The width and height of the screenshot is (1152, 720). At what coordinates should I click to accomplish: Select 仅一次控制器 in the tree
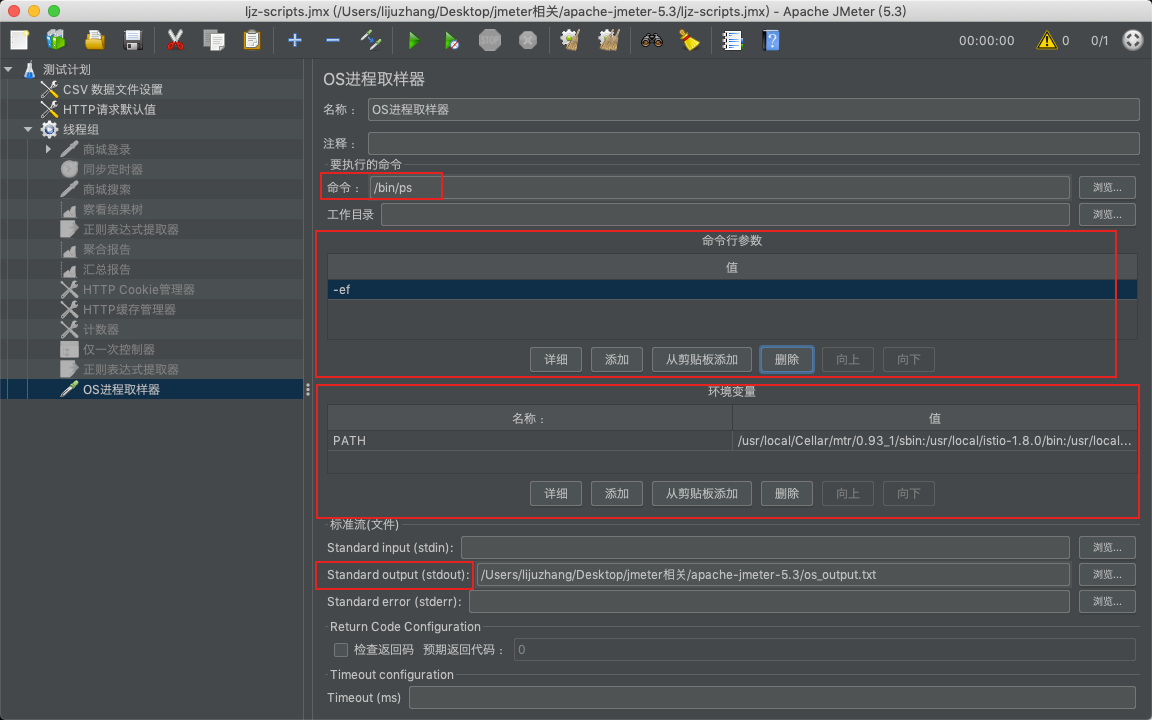[118, 350]
